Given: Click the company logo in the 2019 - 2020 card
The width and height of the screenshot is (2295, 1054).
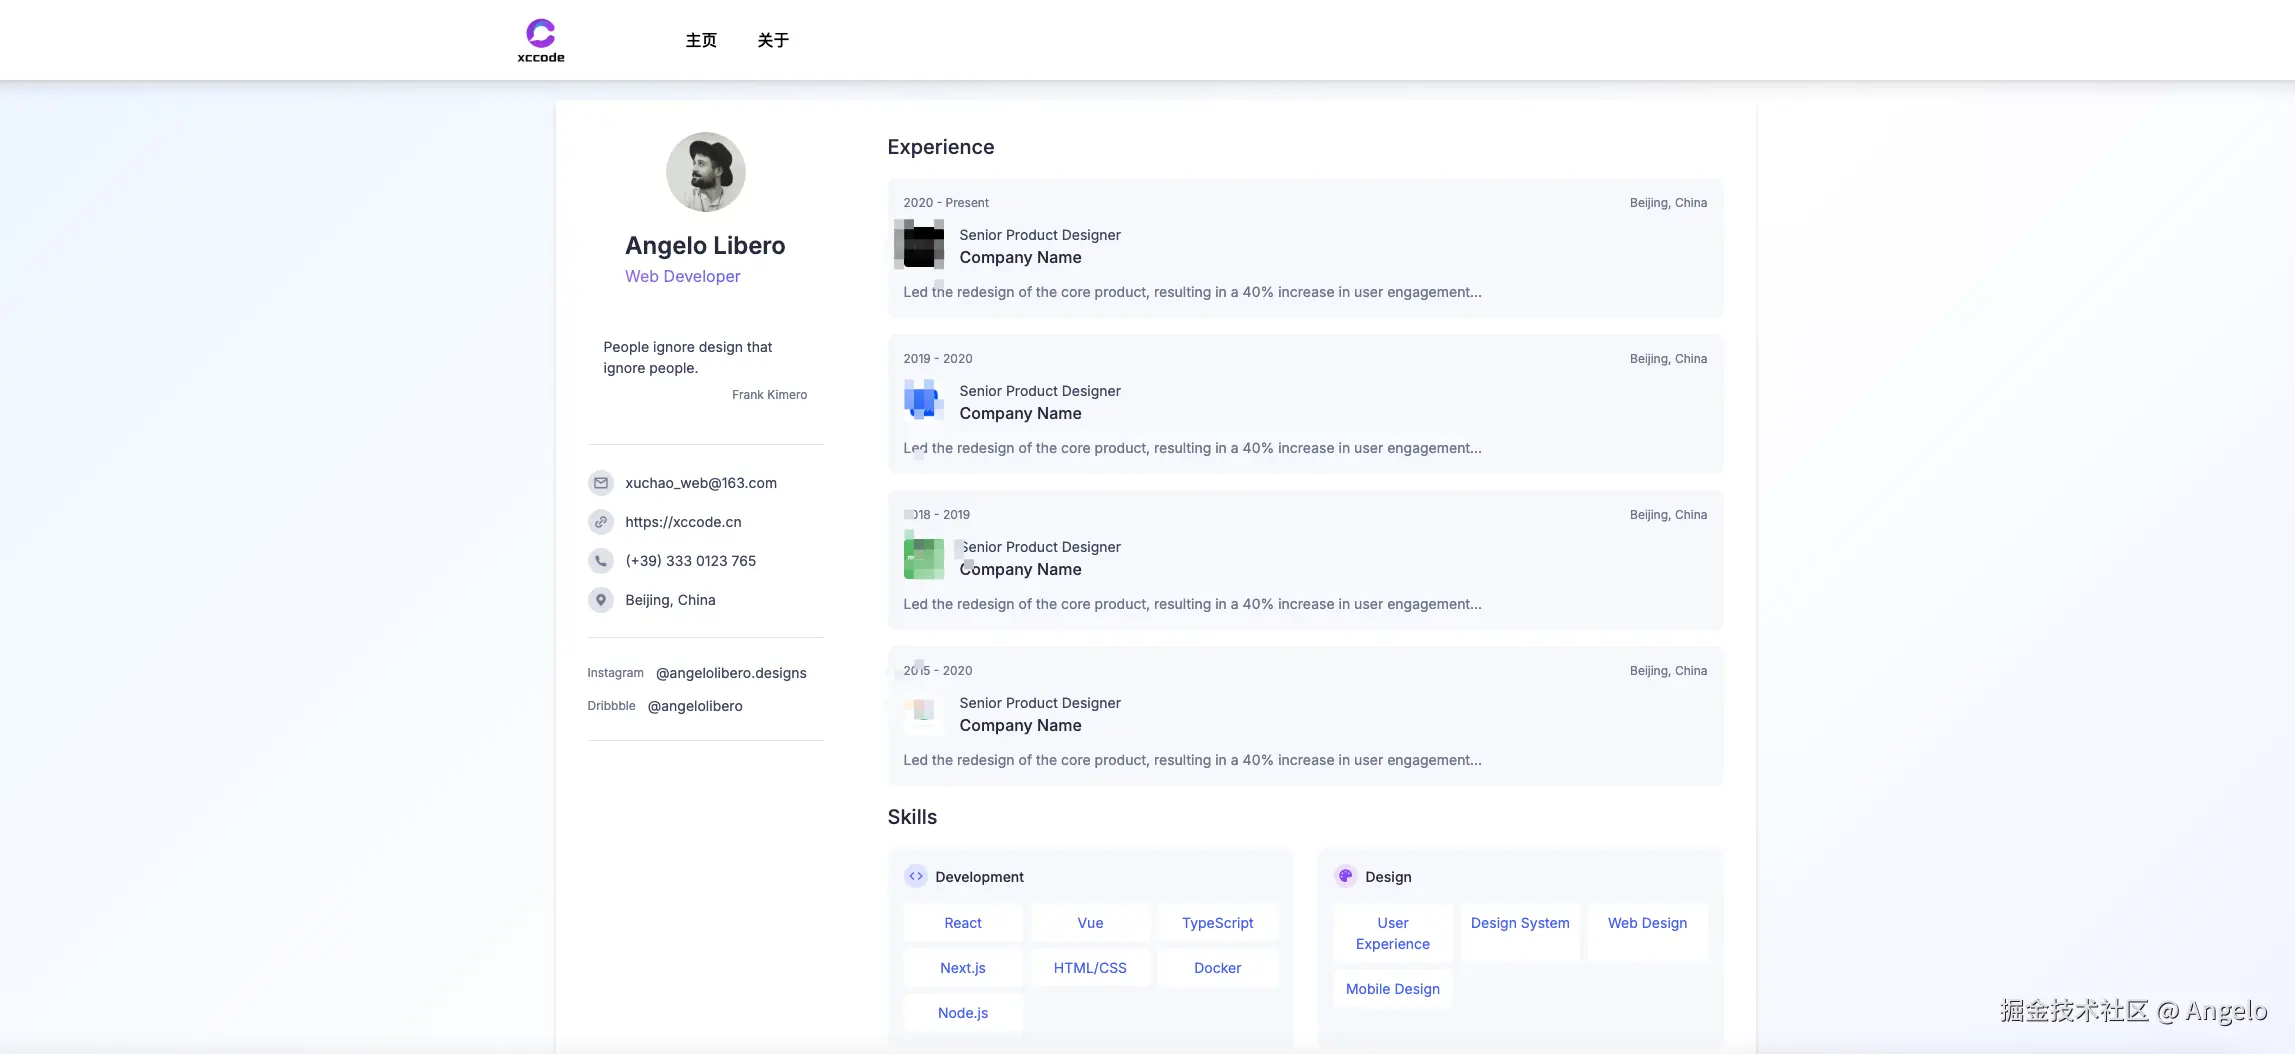Looking at the screenshot, I should click(x=923, y=401).
